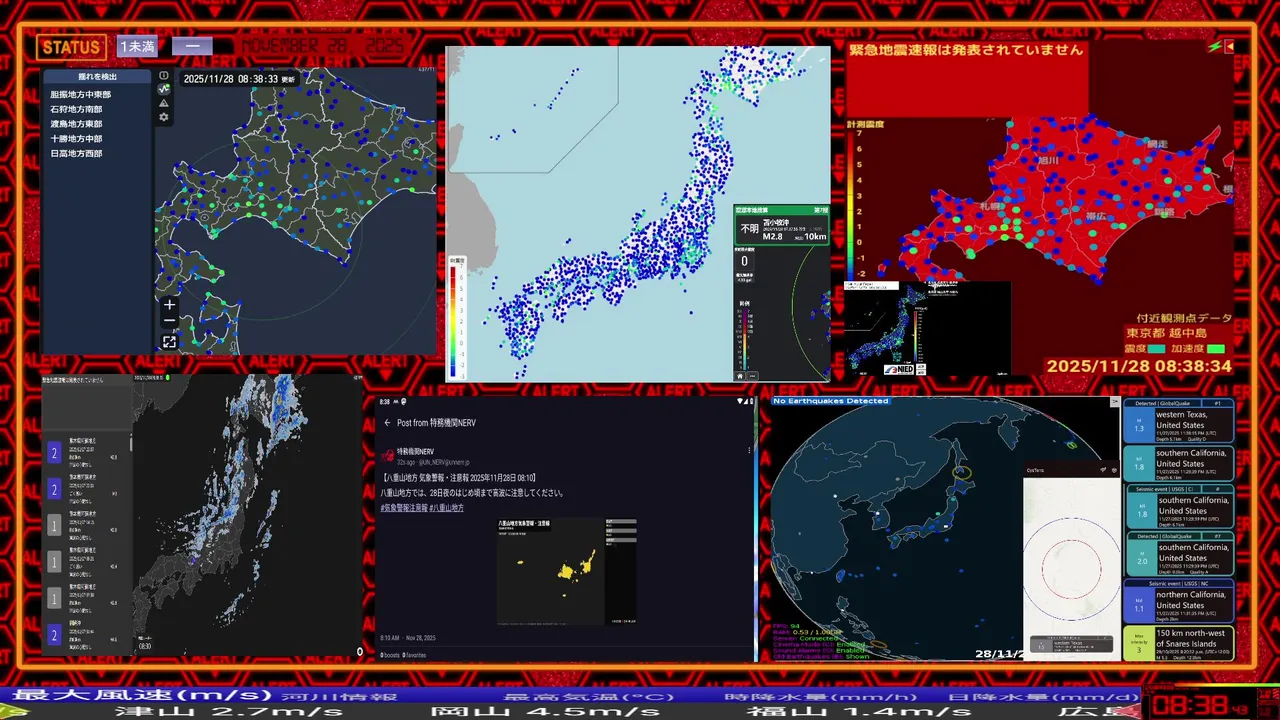Click the southern California M2.0 GlobalQuake card

[1179, 554]
